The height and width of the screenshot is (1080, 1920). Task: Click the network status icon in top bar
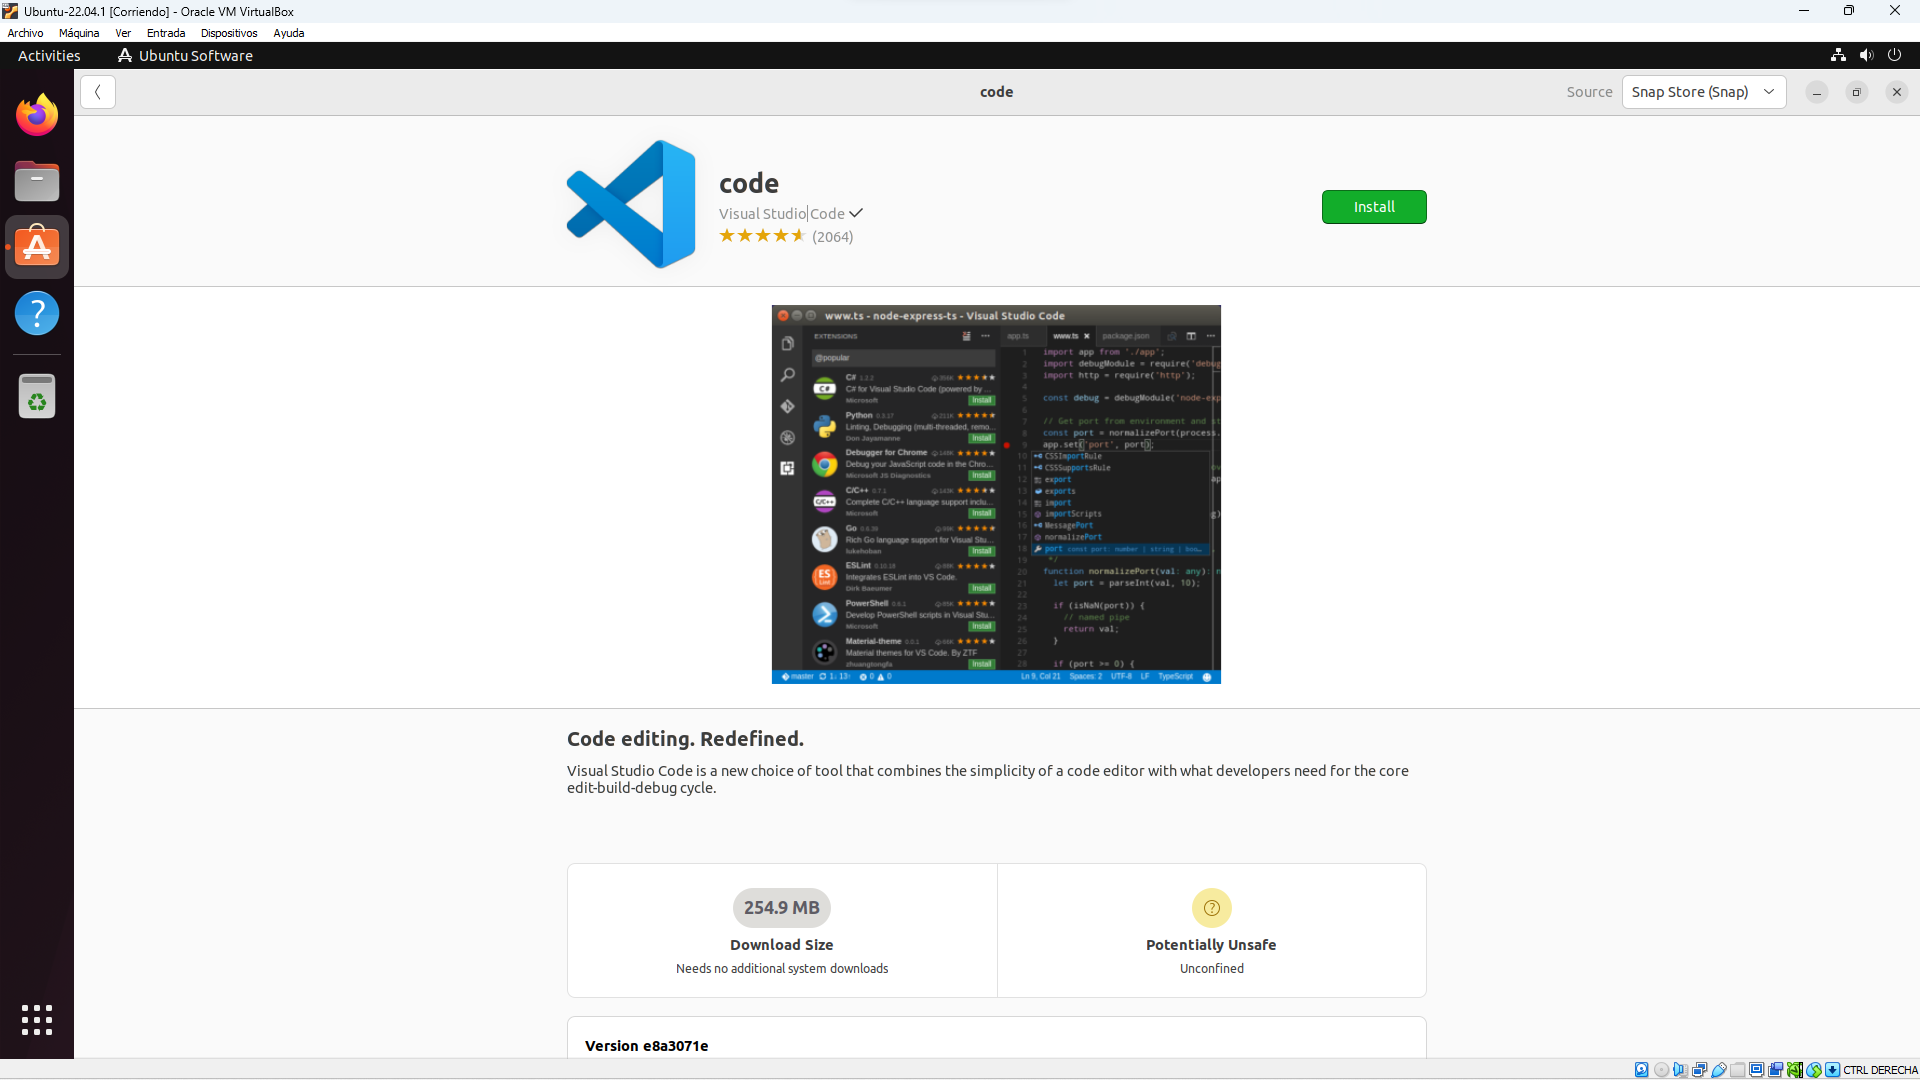[1838, 55]
